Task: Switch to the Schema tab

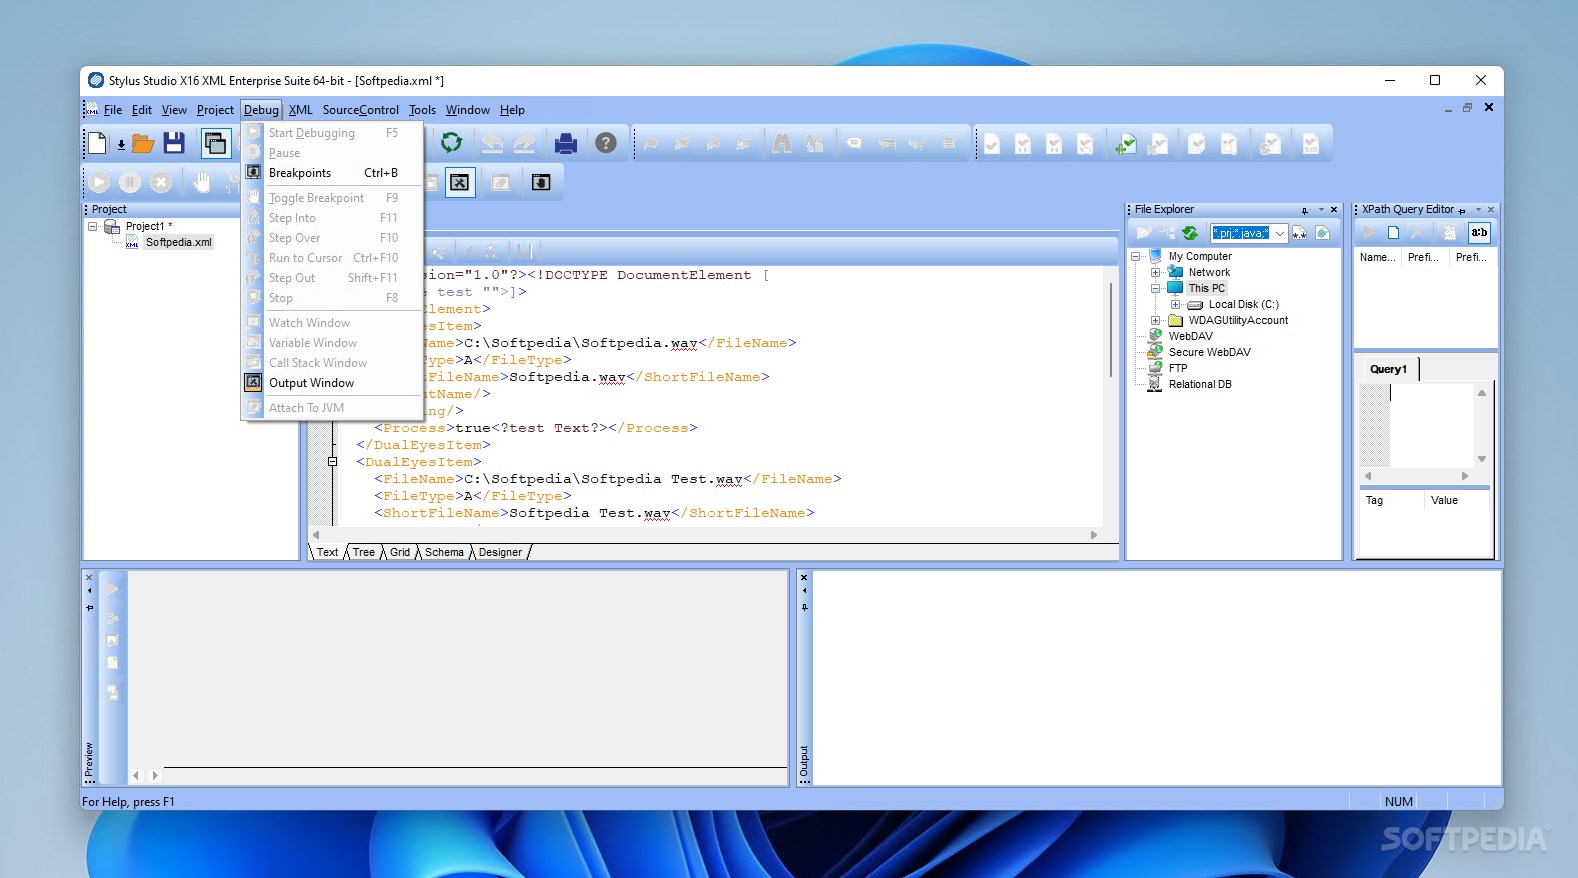Action: (444, 552)
